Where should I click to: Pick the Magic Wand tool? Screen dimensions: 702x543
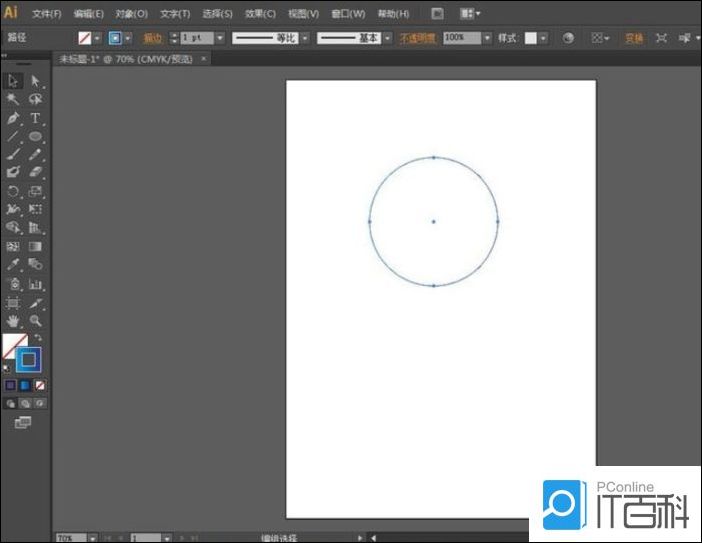(14, 100)
